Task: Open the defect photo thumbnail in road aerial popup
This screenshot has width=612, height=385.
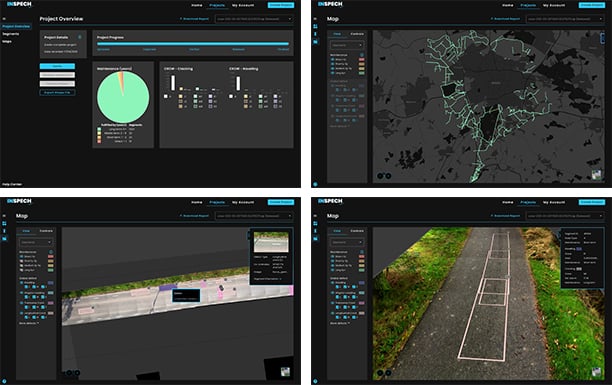Action: coord(271,242)
